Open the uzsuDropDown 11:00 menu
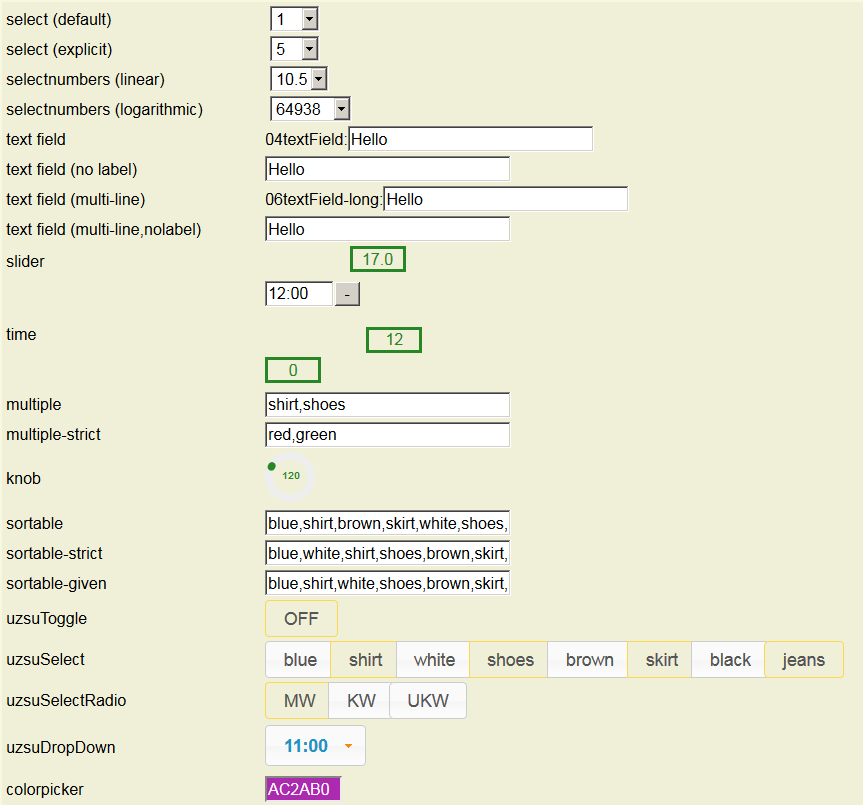 click(x=315, y=746)
